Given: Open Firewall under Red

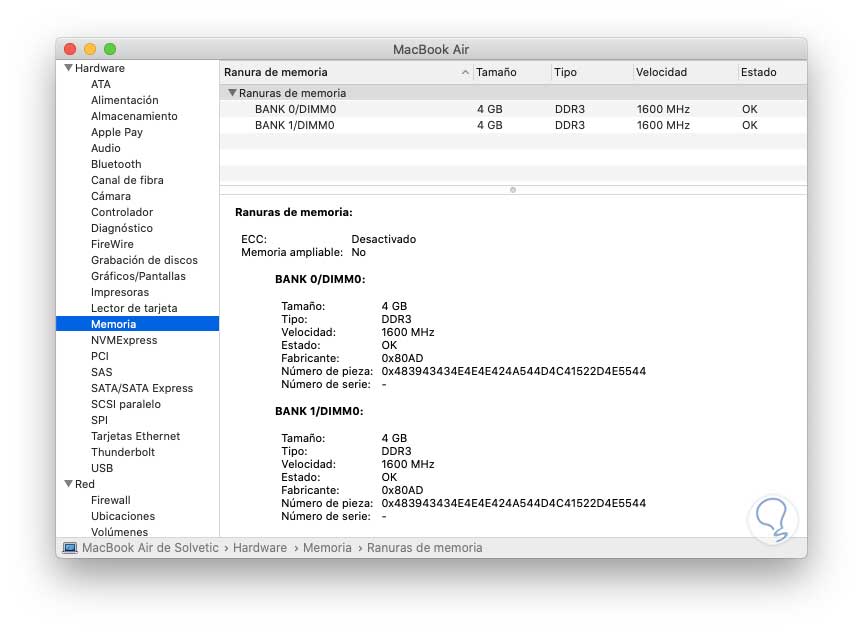Looking at the screenshot, I should coord(111,500).
